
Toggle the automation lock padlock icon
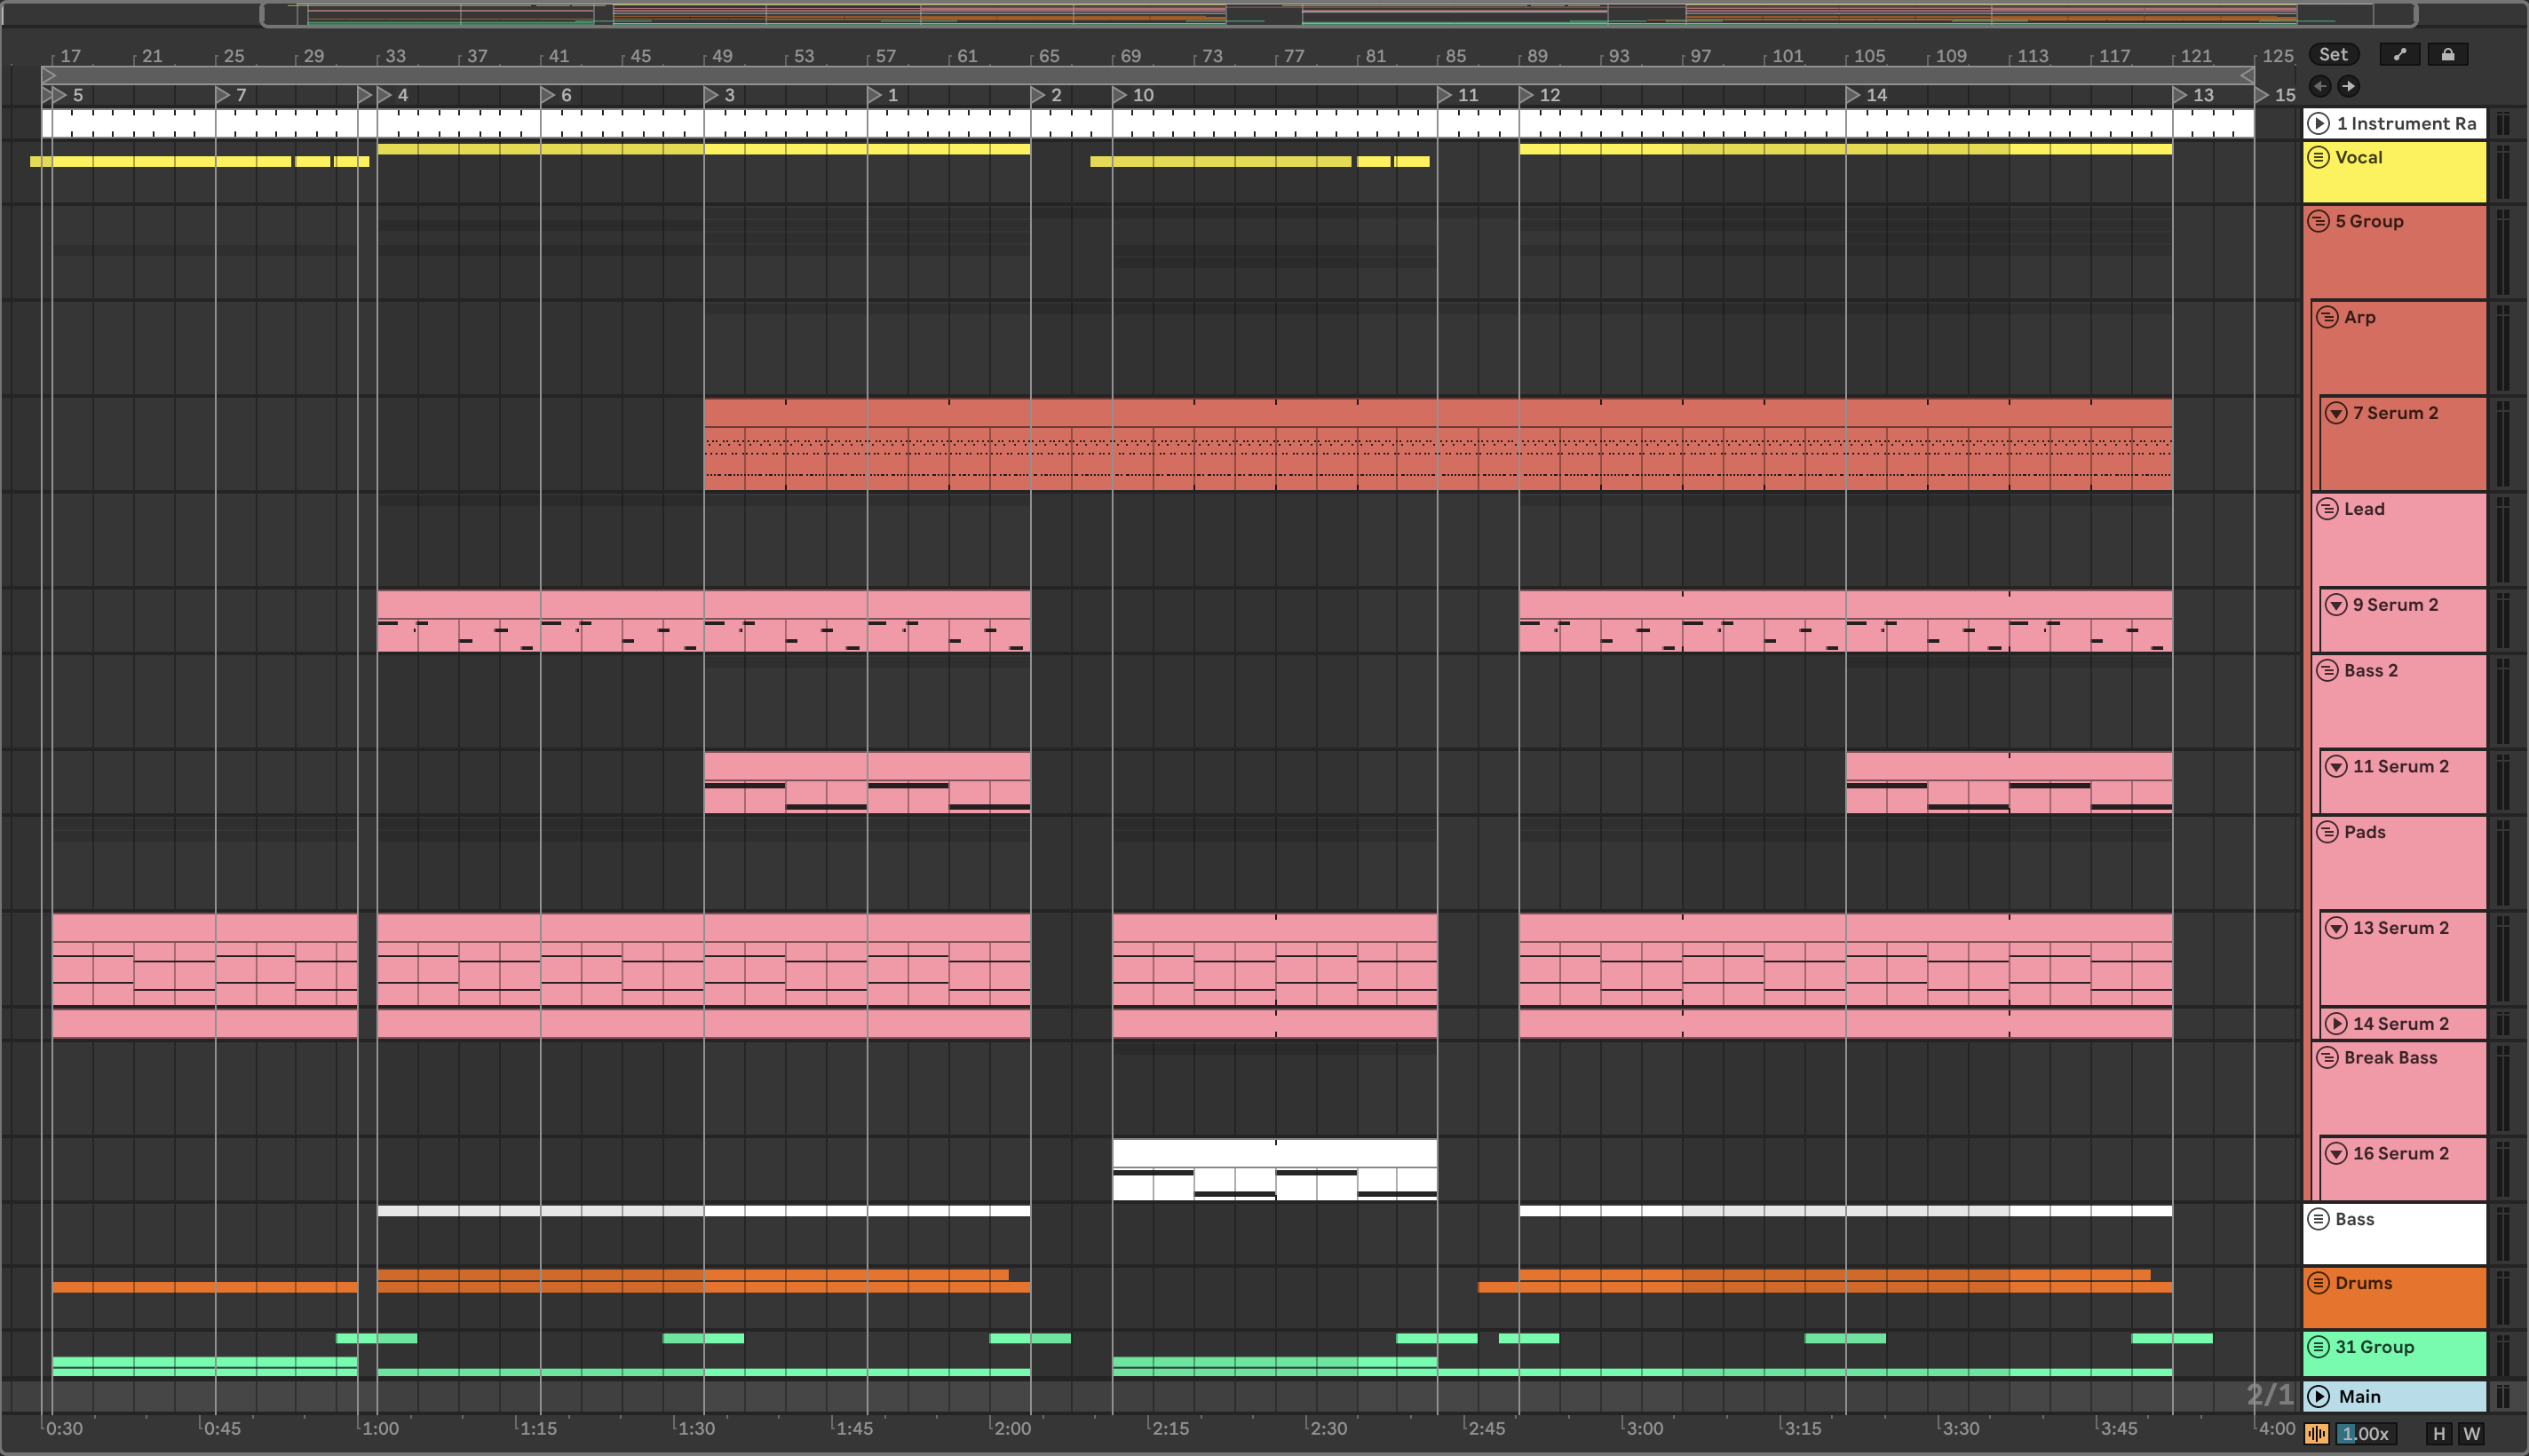click(2447, 55)
